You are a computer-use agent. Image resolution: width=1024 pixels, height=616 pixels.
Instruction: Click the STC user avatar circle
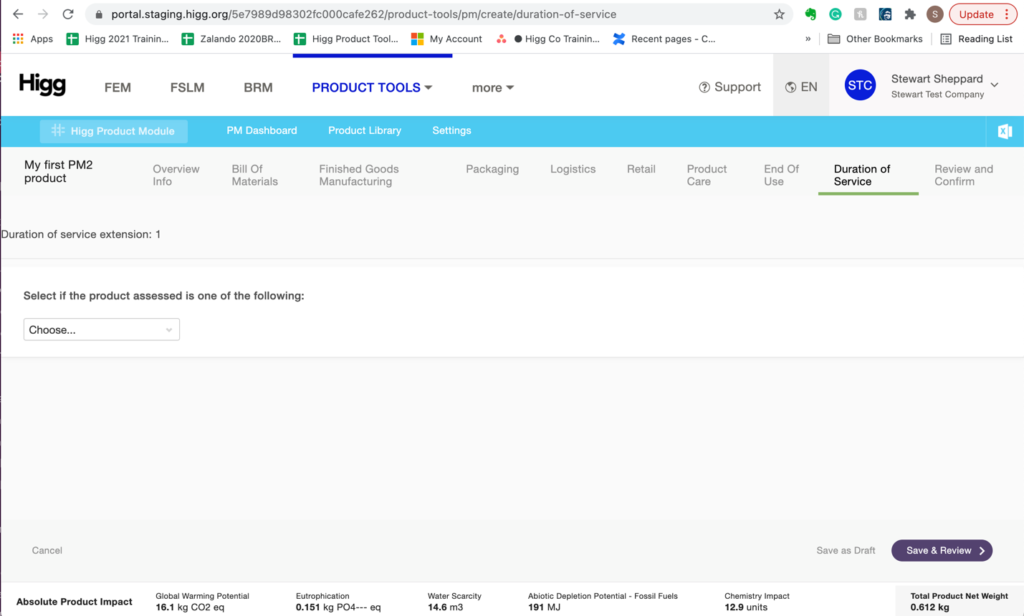(x=860, y=85)
